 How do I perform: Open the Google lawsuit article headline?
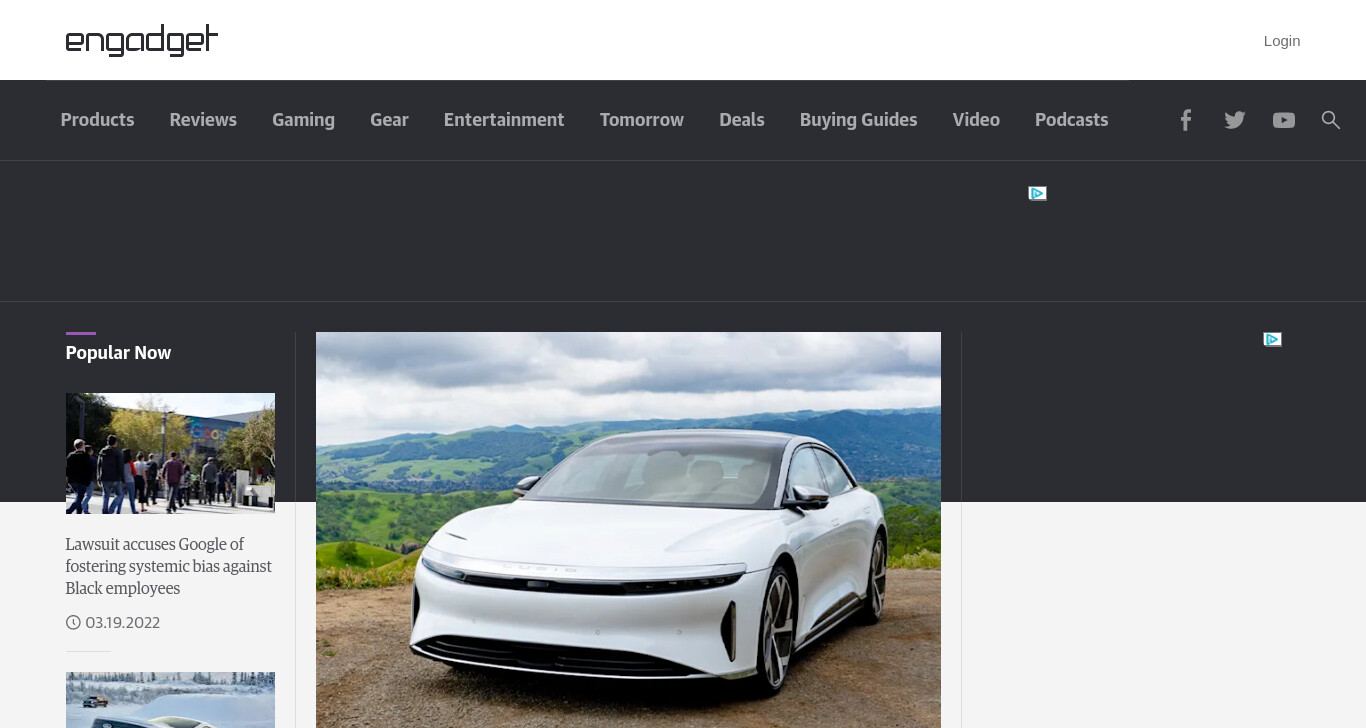point(168,566)
